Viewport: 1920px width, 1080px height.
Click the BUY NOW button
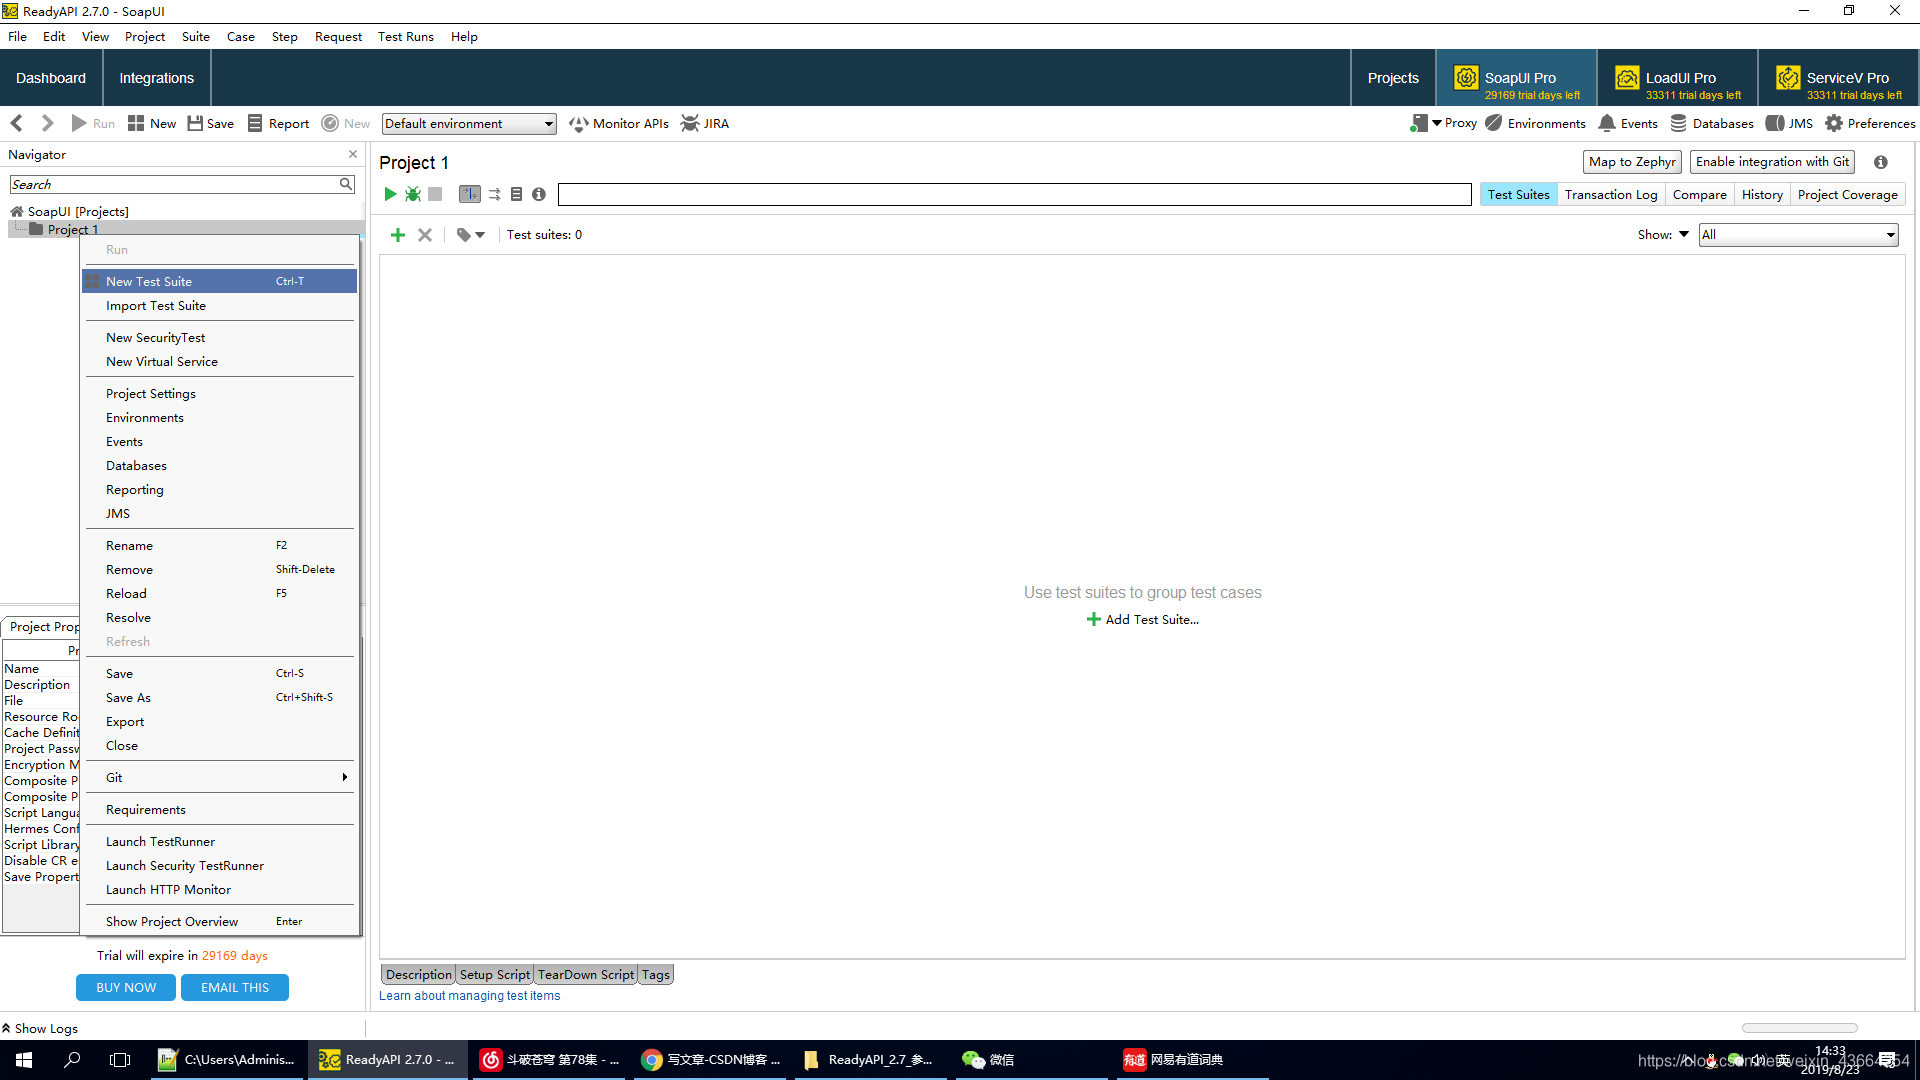(x=125, y=987)
